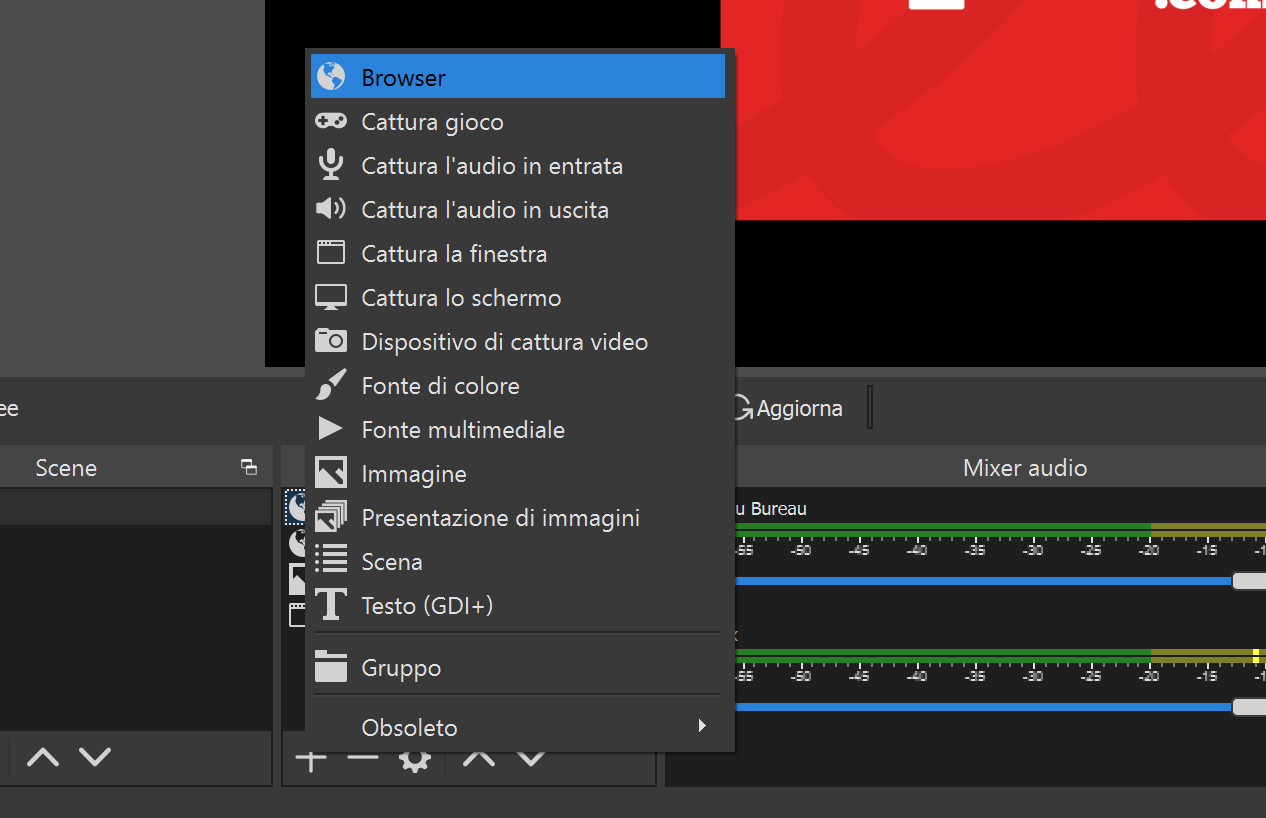This screenshot has width=1266, height=818.
Task: Click the Mixer audio panel header
Action: [1024, 467]
